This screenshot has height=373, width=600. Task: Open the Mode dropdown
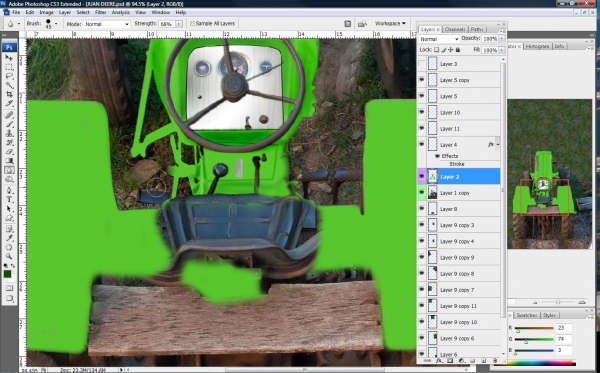pyautogui.click(x=107, y=24)
